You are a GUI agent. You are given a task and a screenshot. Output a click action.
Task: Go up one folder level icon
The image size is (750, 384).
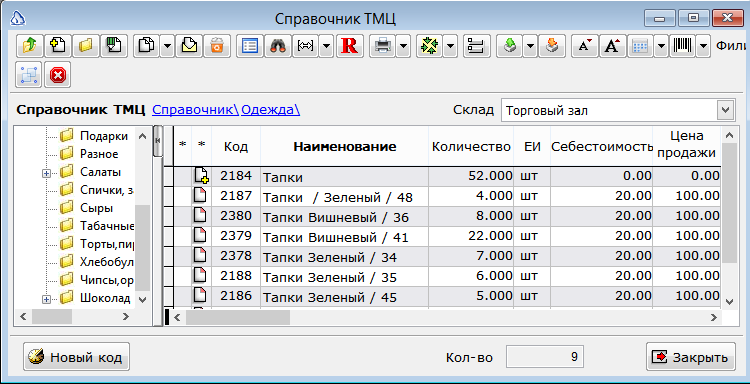point(30,45)
